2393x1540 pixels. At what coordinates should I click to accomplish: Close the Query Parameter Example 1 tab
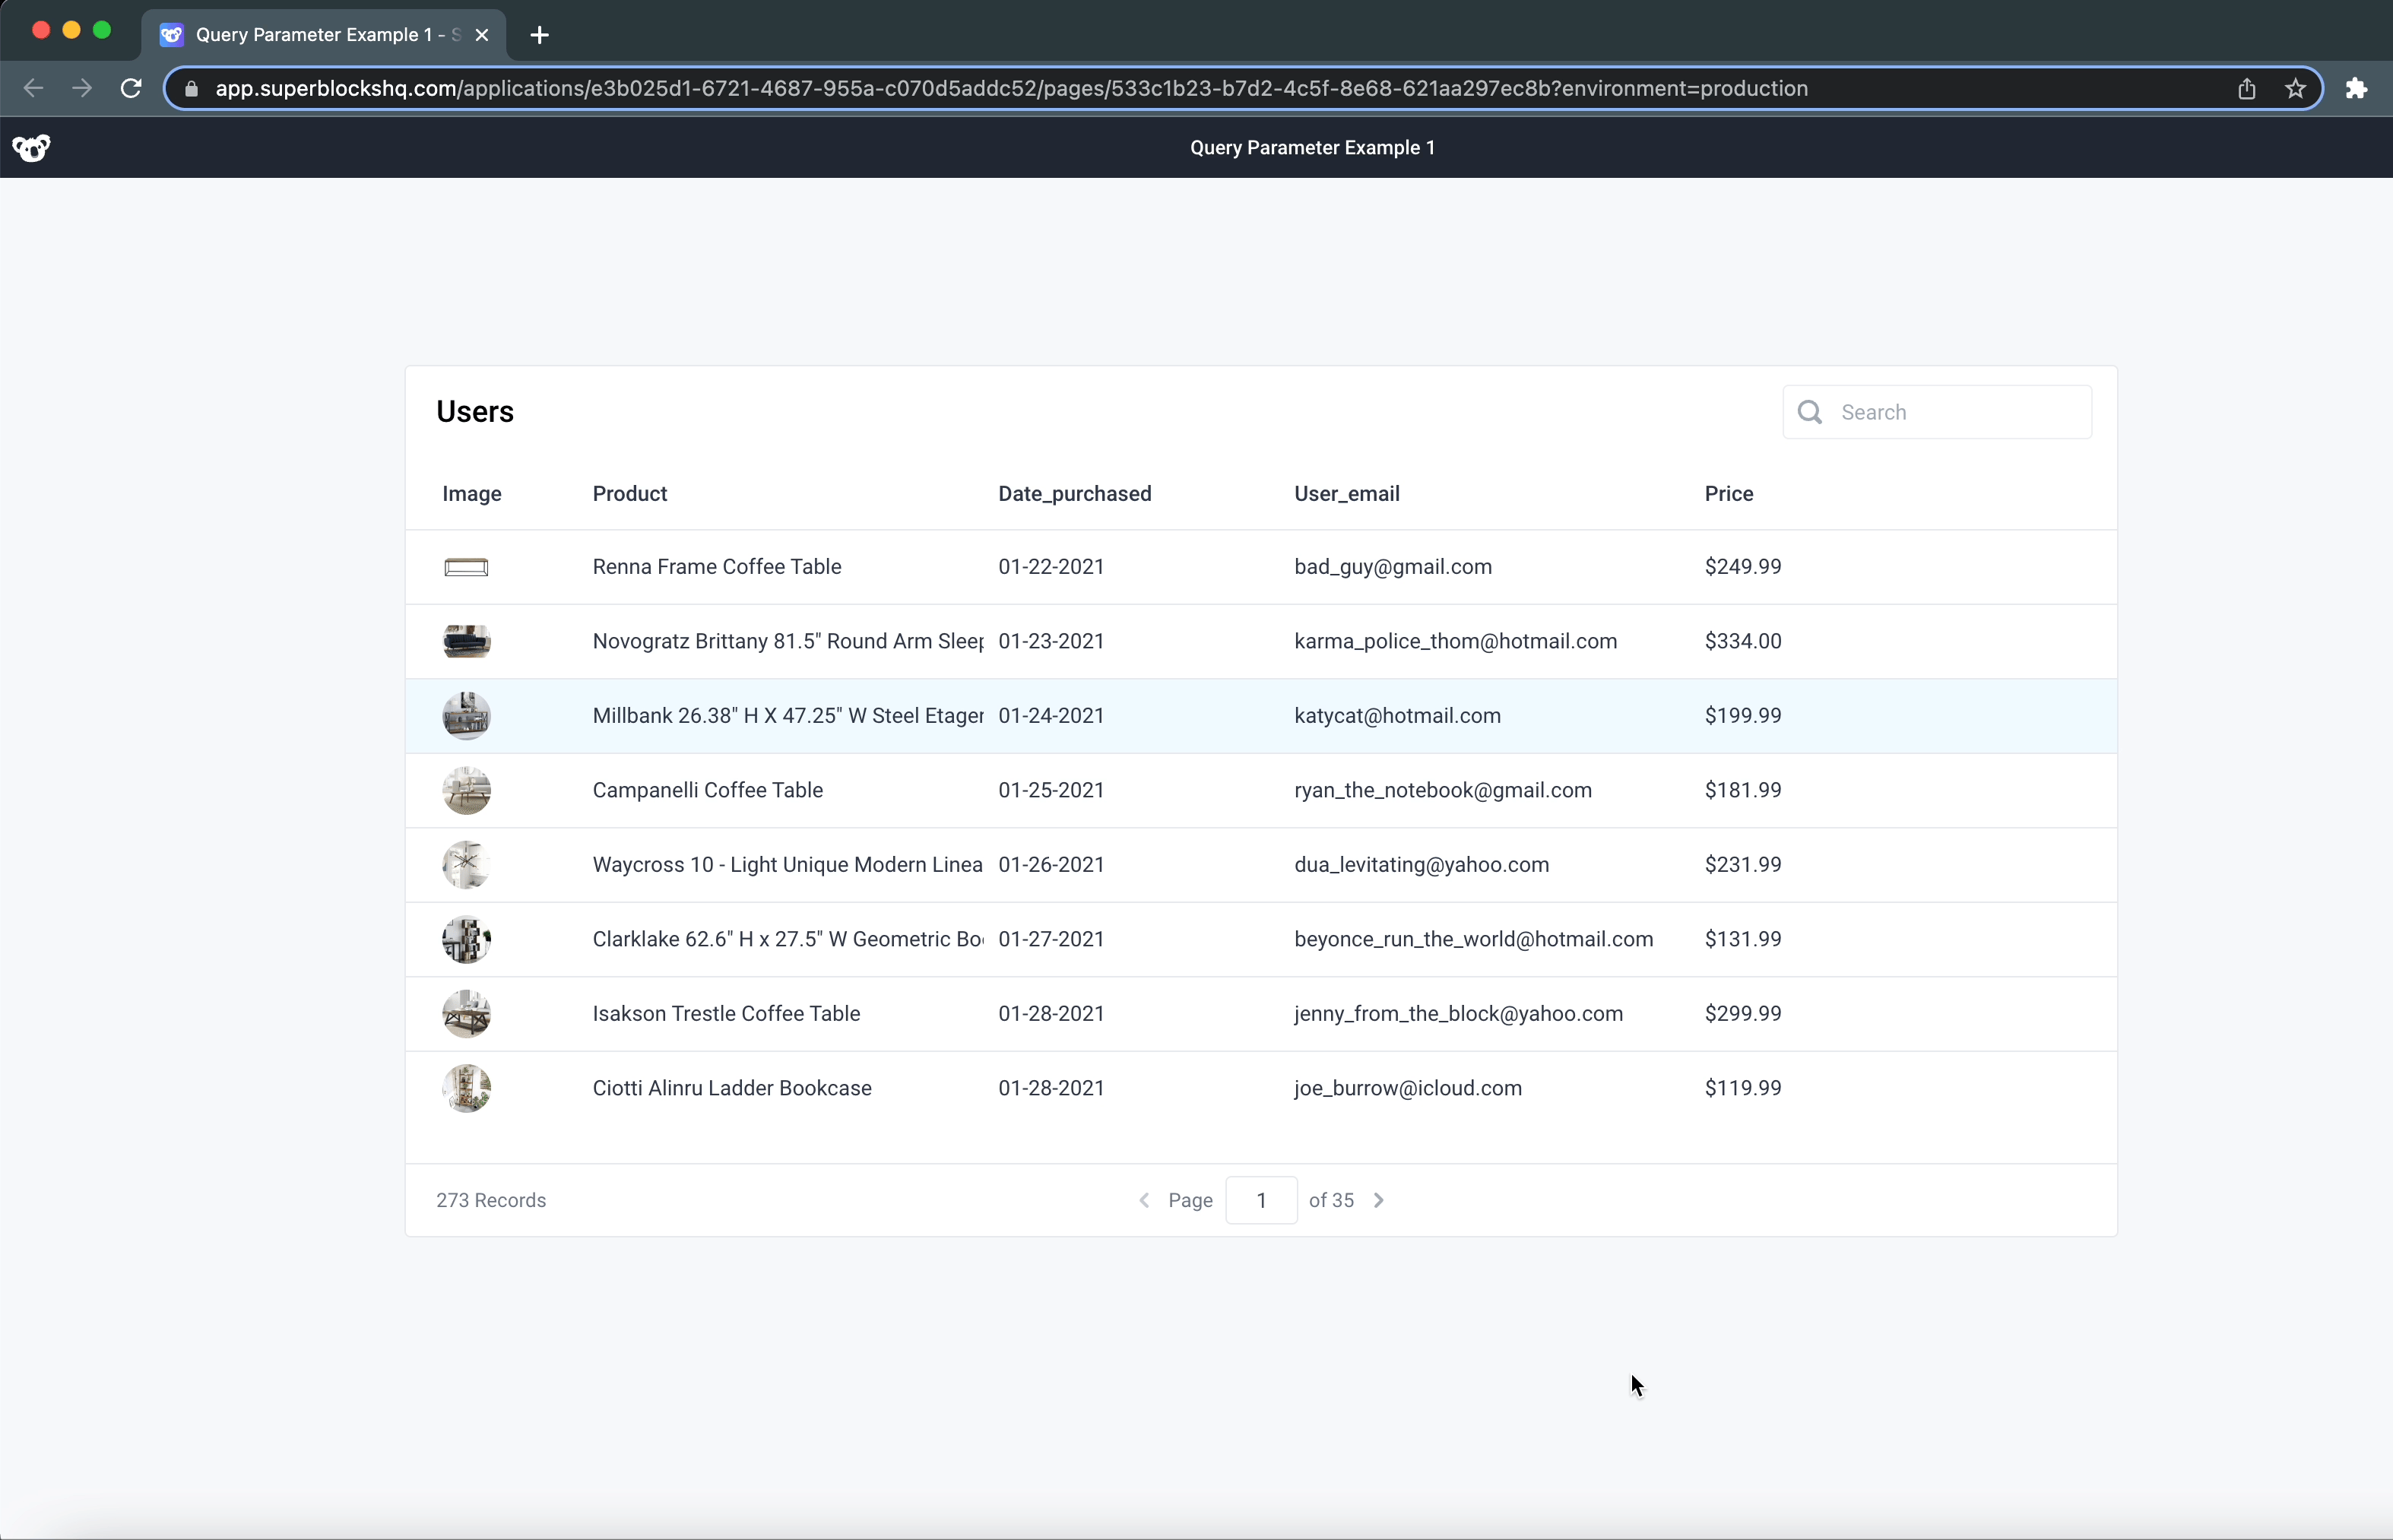tap(483, 34)
